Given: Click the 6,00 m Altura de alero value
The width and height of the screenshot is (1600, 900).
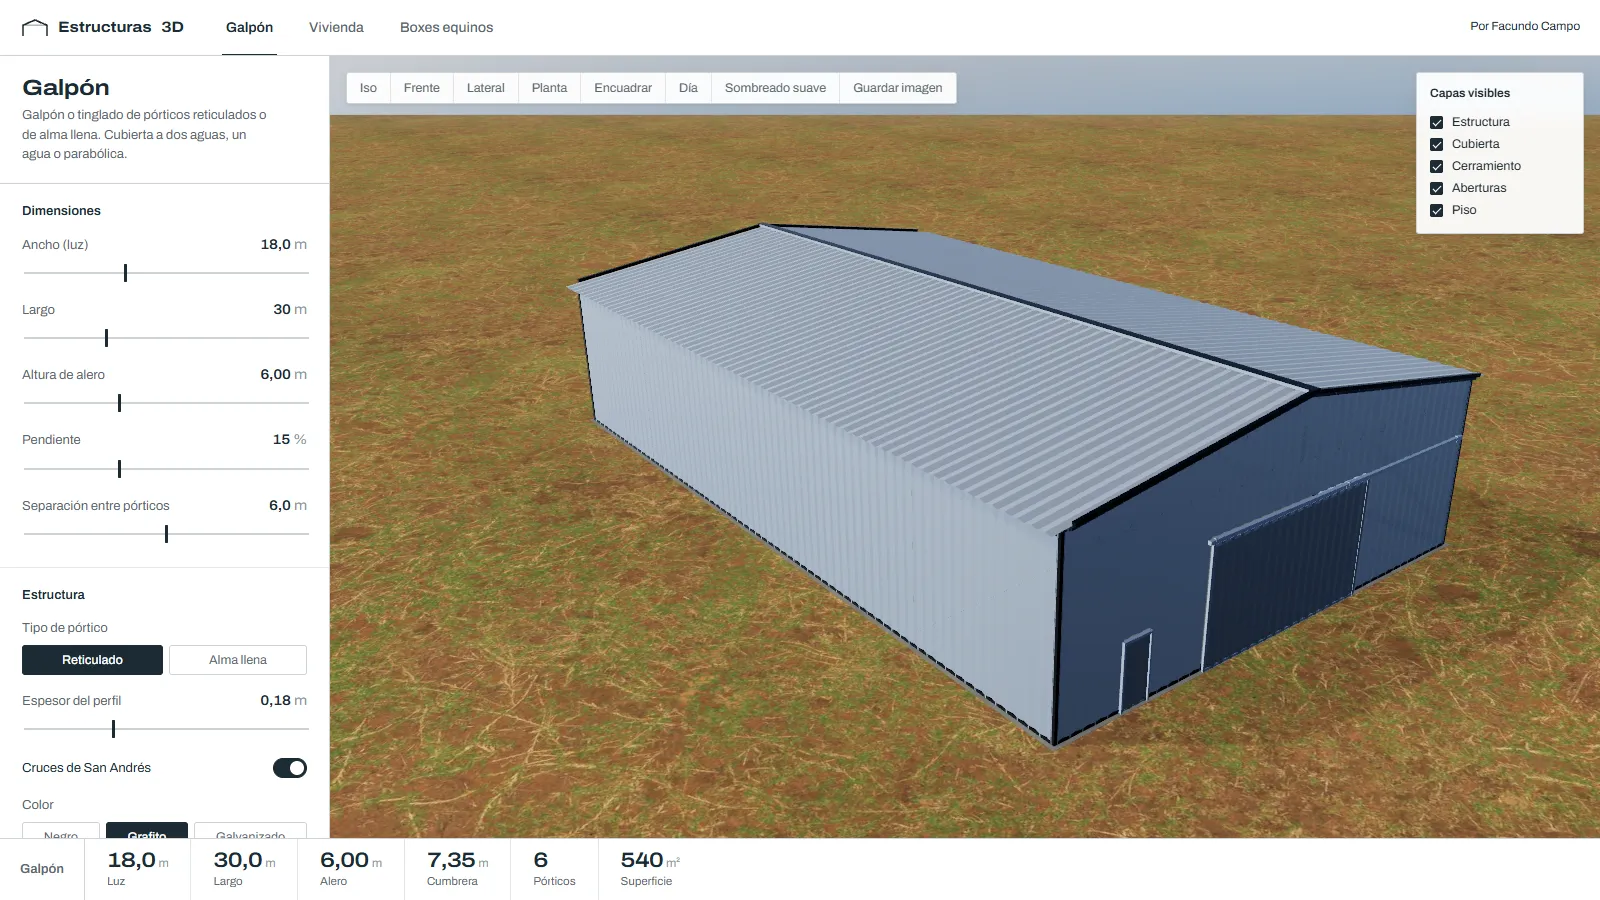Looking at the screenshot, I should [283, 374].
